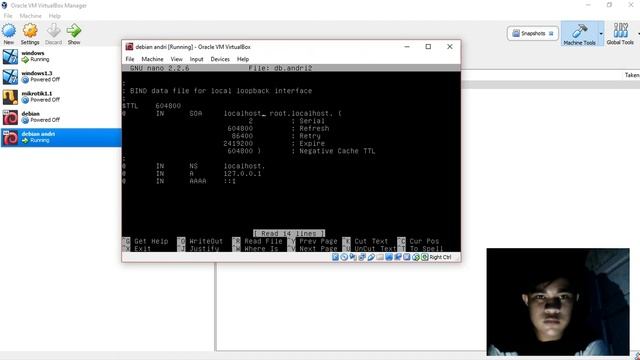The width and height of the screenshot is (640, 360).
Task: Select the running debian andri VM
Action: pos(61,137)
